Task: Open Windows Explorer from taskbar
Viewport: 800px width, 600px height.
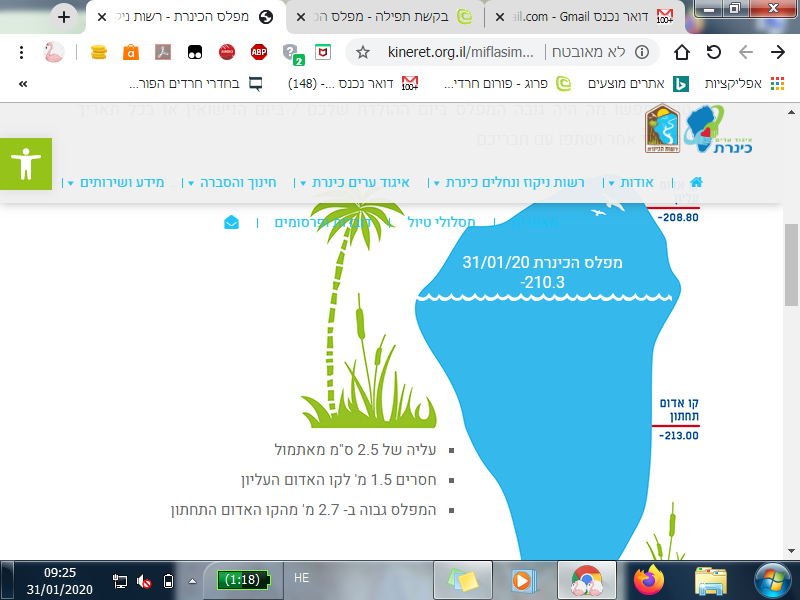Action: tap(710, 580)
